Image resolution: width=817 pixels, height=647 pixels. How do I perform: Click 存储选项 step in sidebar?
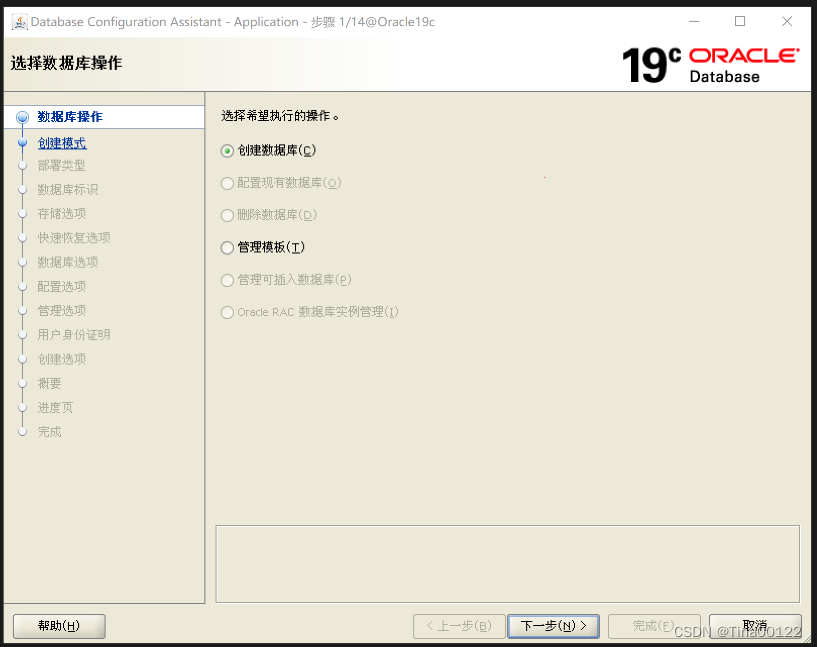(x=61, y=214)
